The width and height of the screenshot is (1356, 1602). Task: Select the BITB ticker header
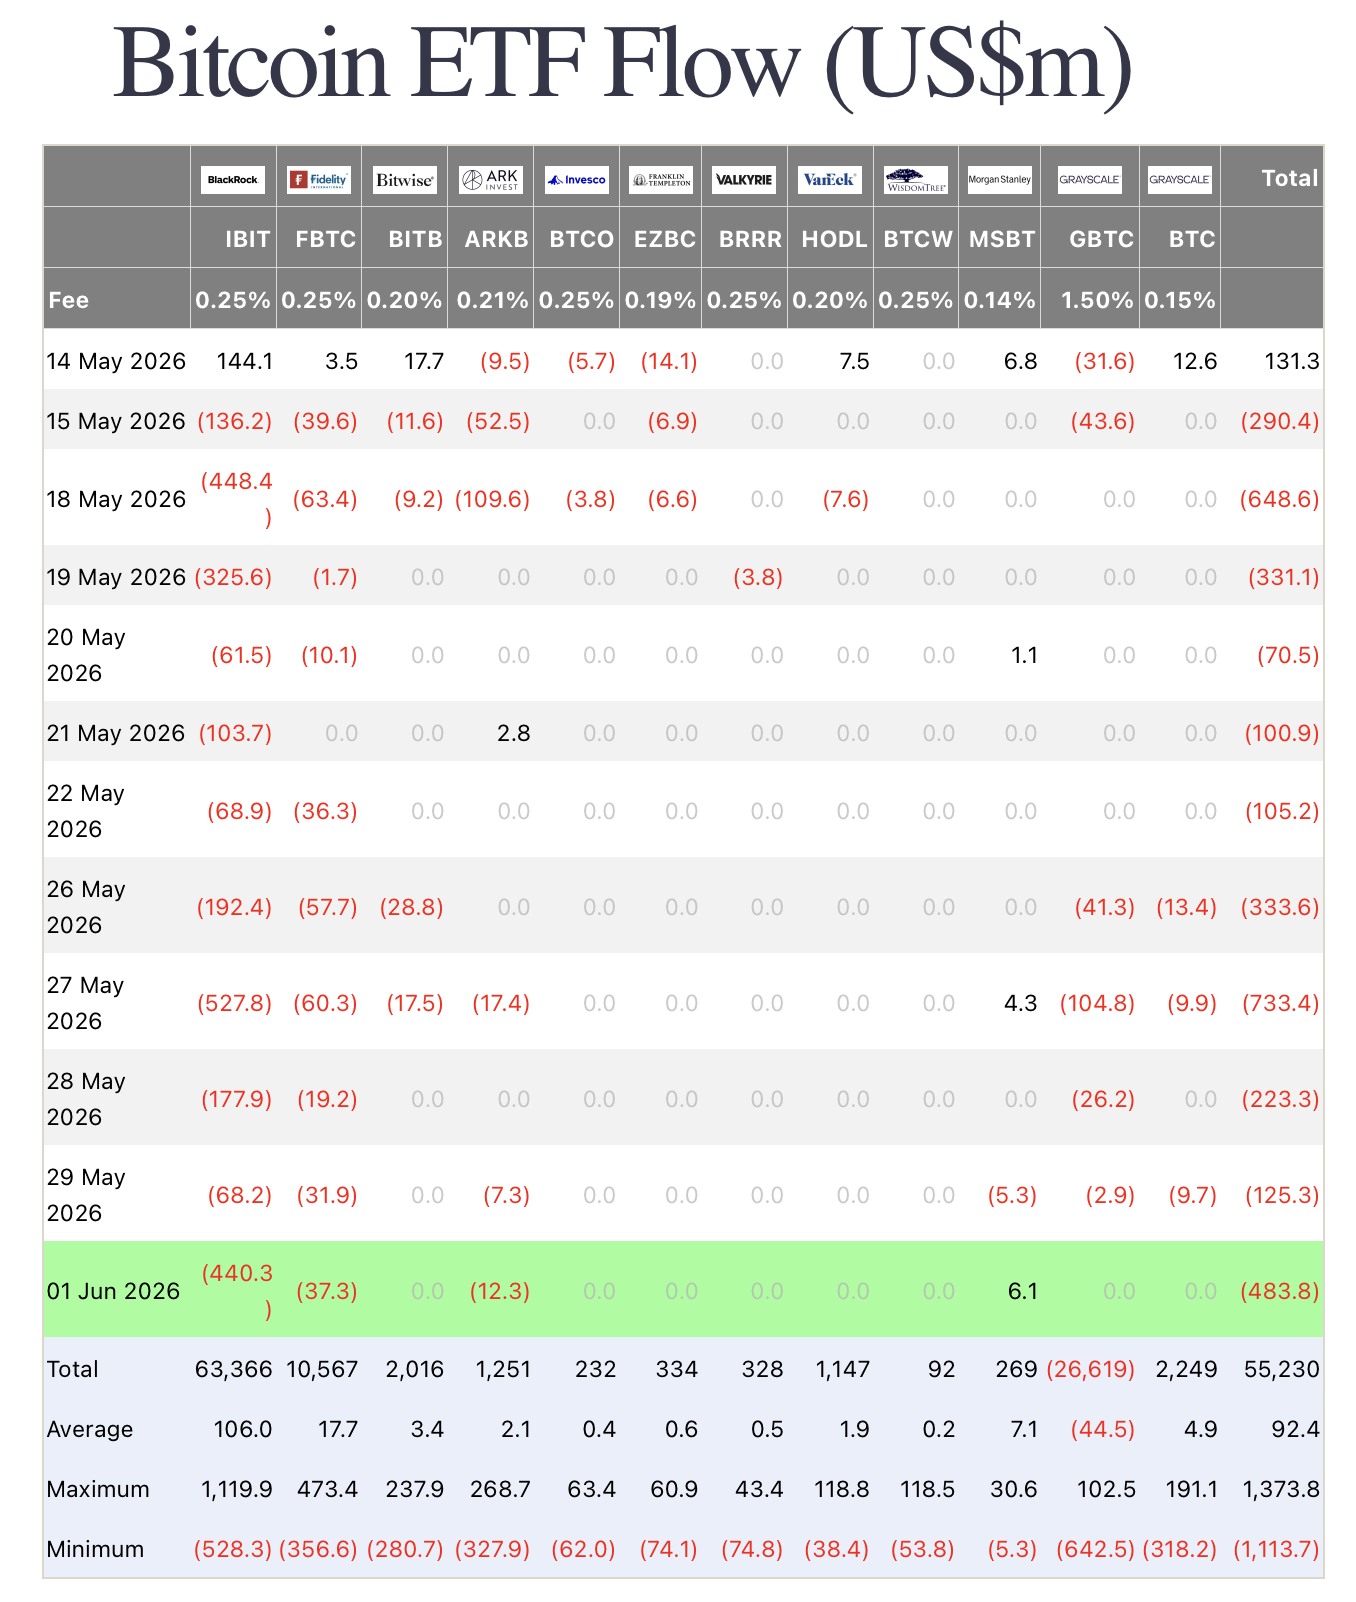coord(415,239)
